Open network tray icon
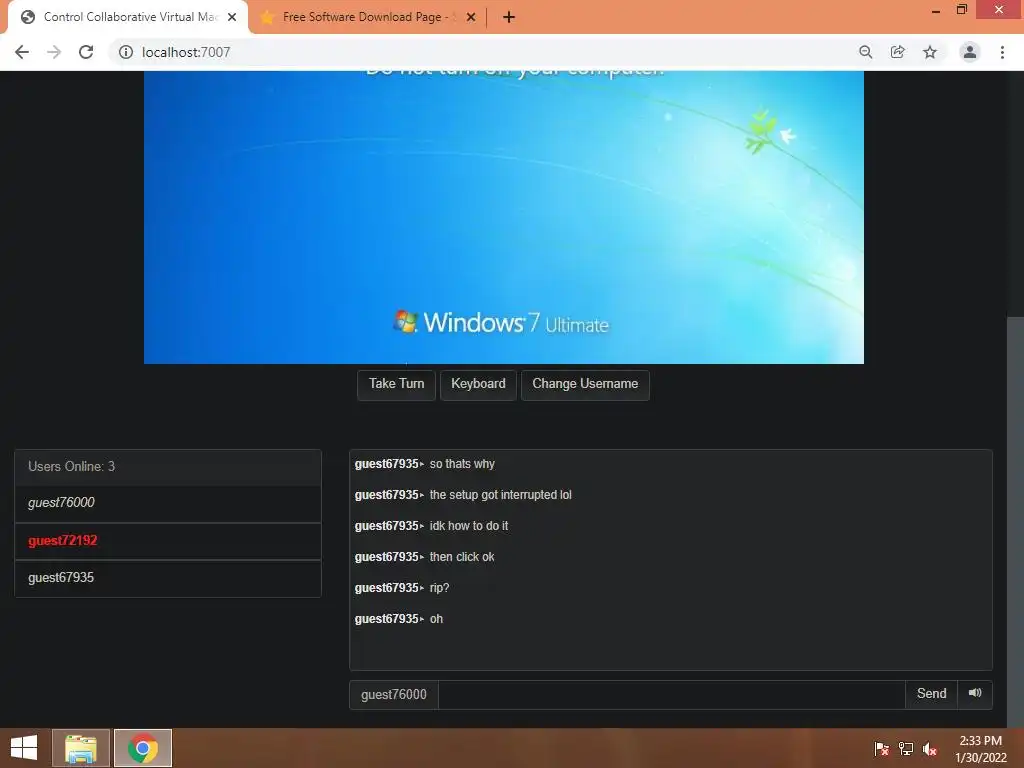Viewport: 1024px width, 768px height. [906, 749]
